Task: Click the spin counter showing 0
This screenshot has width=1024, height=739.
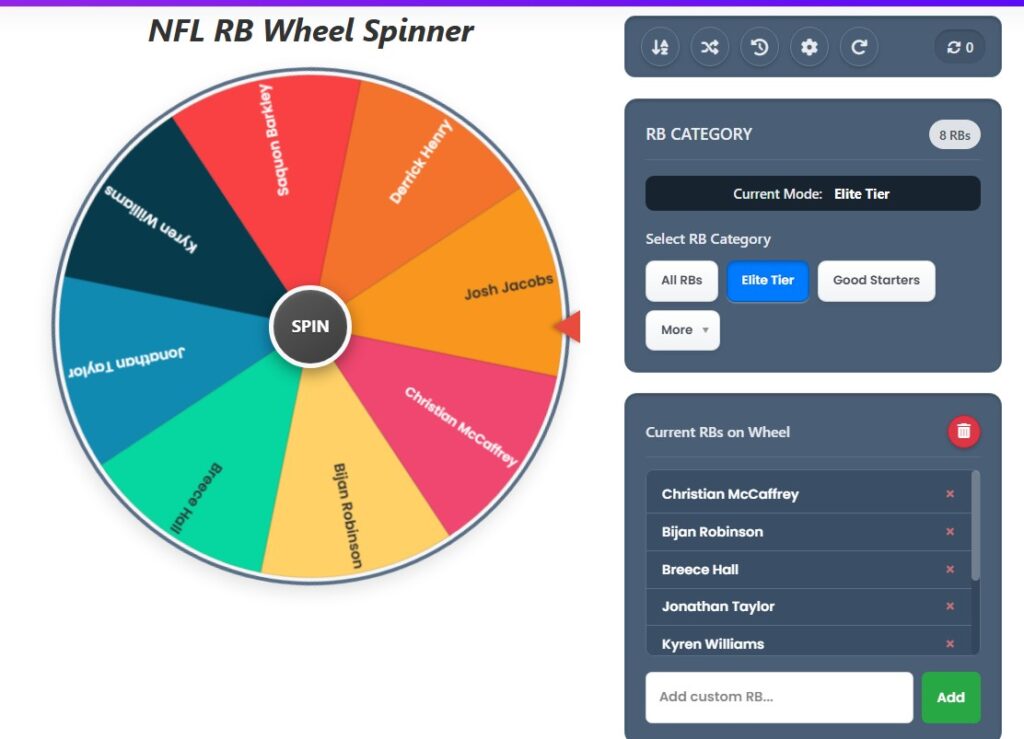Action: pos(958,46)
